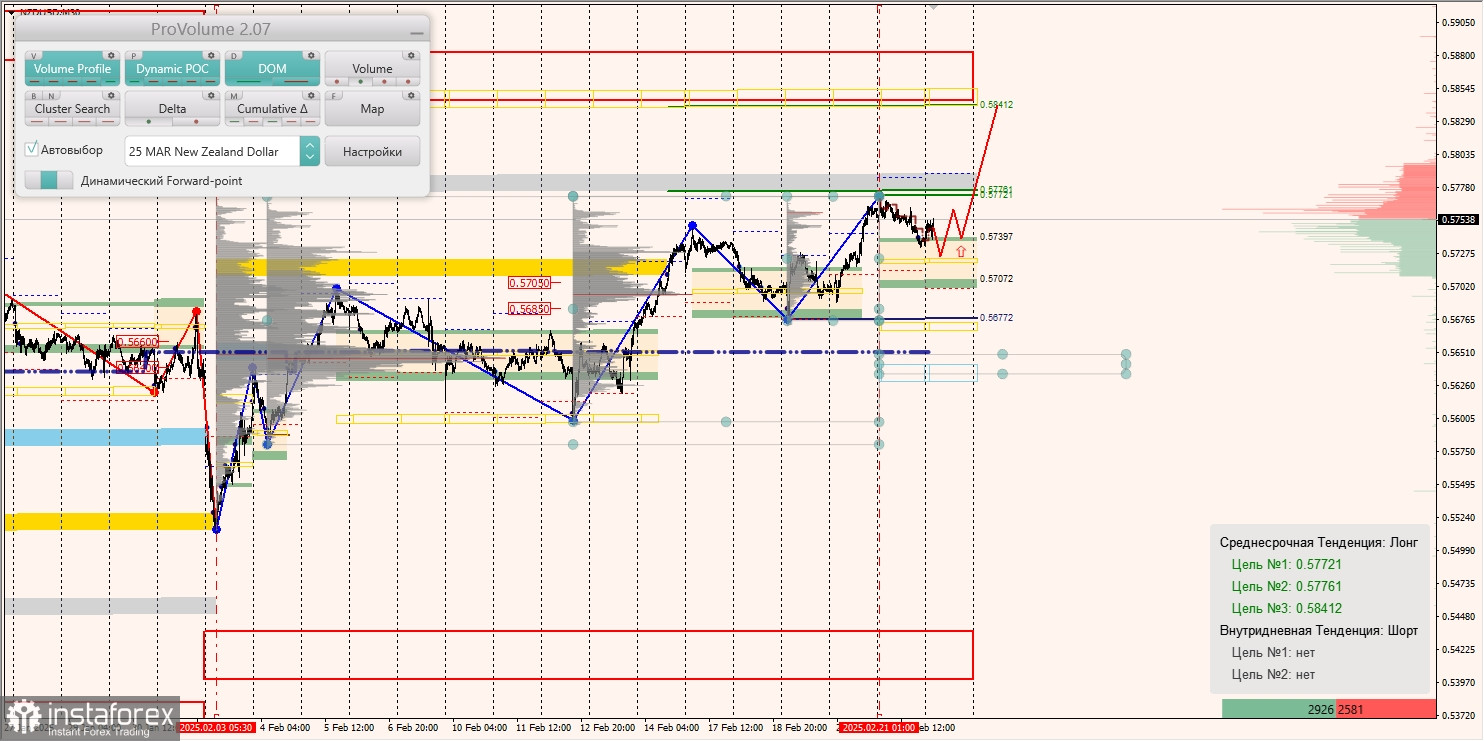Click the P hotkey tab on Dynamic POC

[x=136, y=56]
